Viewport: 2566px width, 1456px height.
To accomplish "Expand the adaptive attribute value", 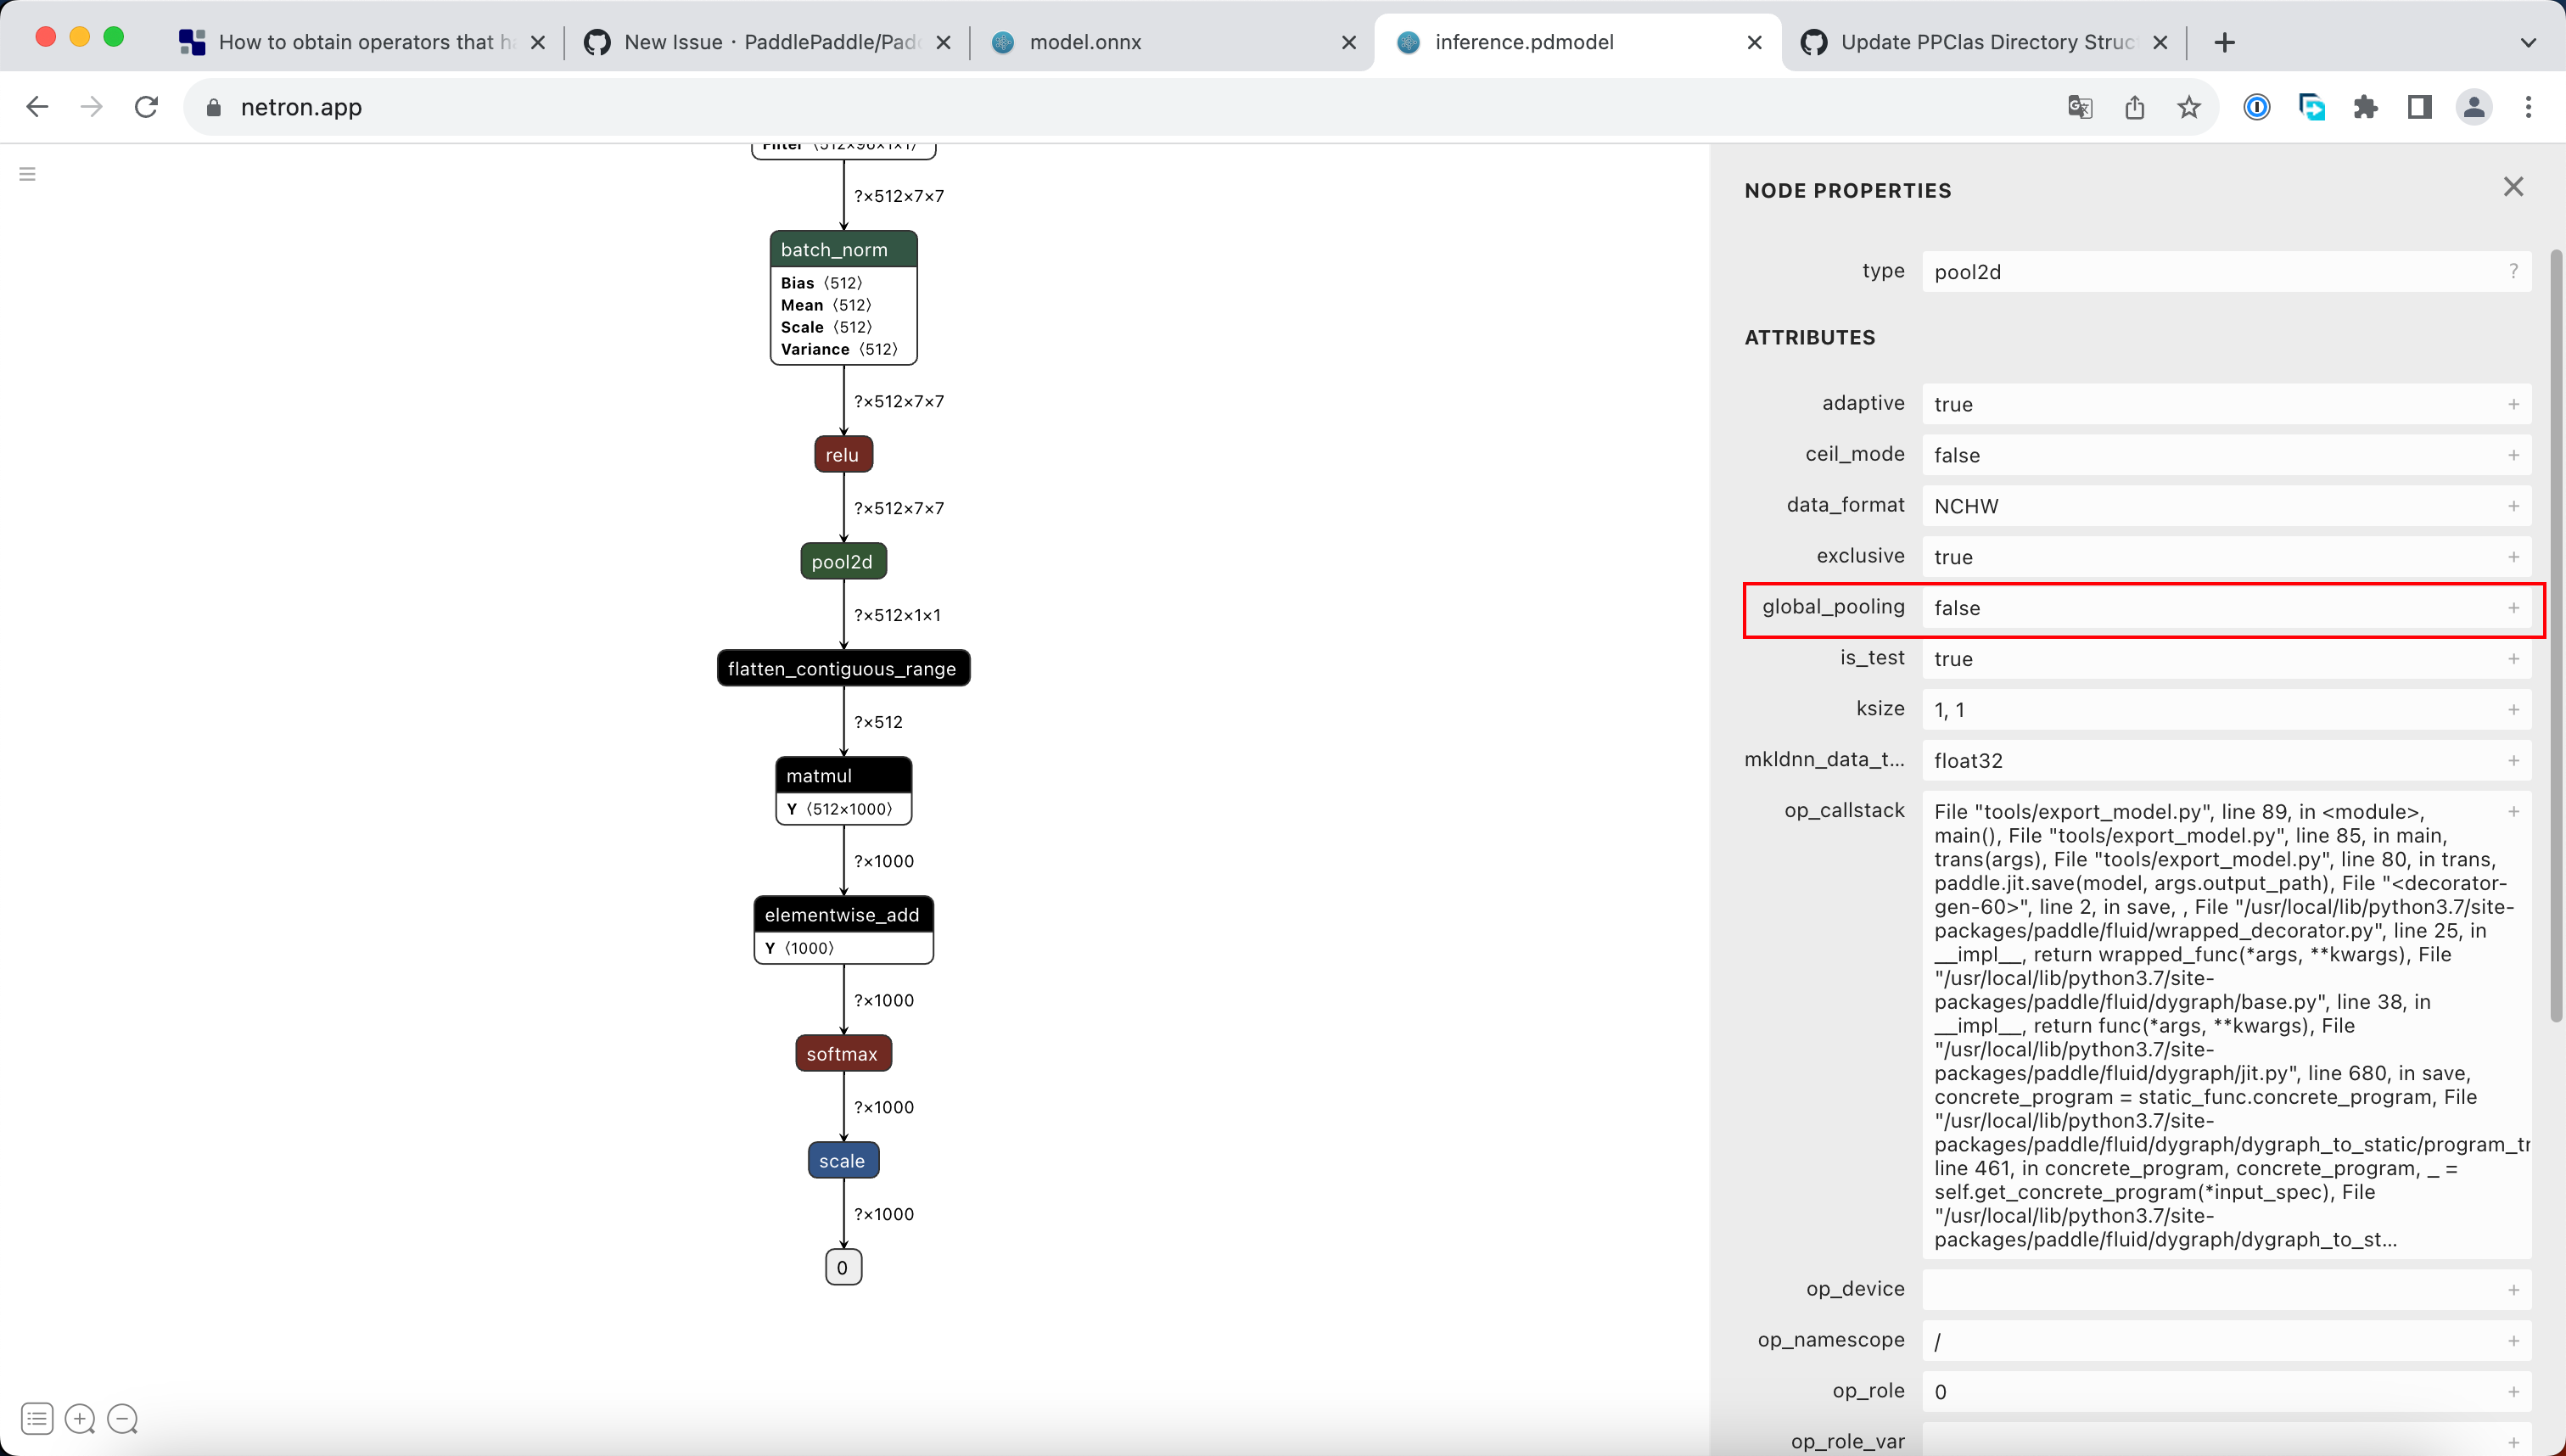I will [2513, 404].
